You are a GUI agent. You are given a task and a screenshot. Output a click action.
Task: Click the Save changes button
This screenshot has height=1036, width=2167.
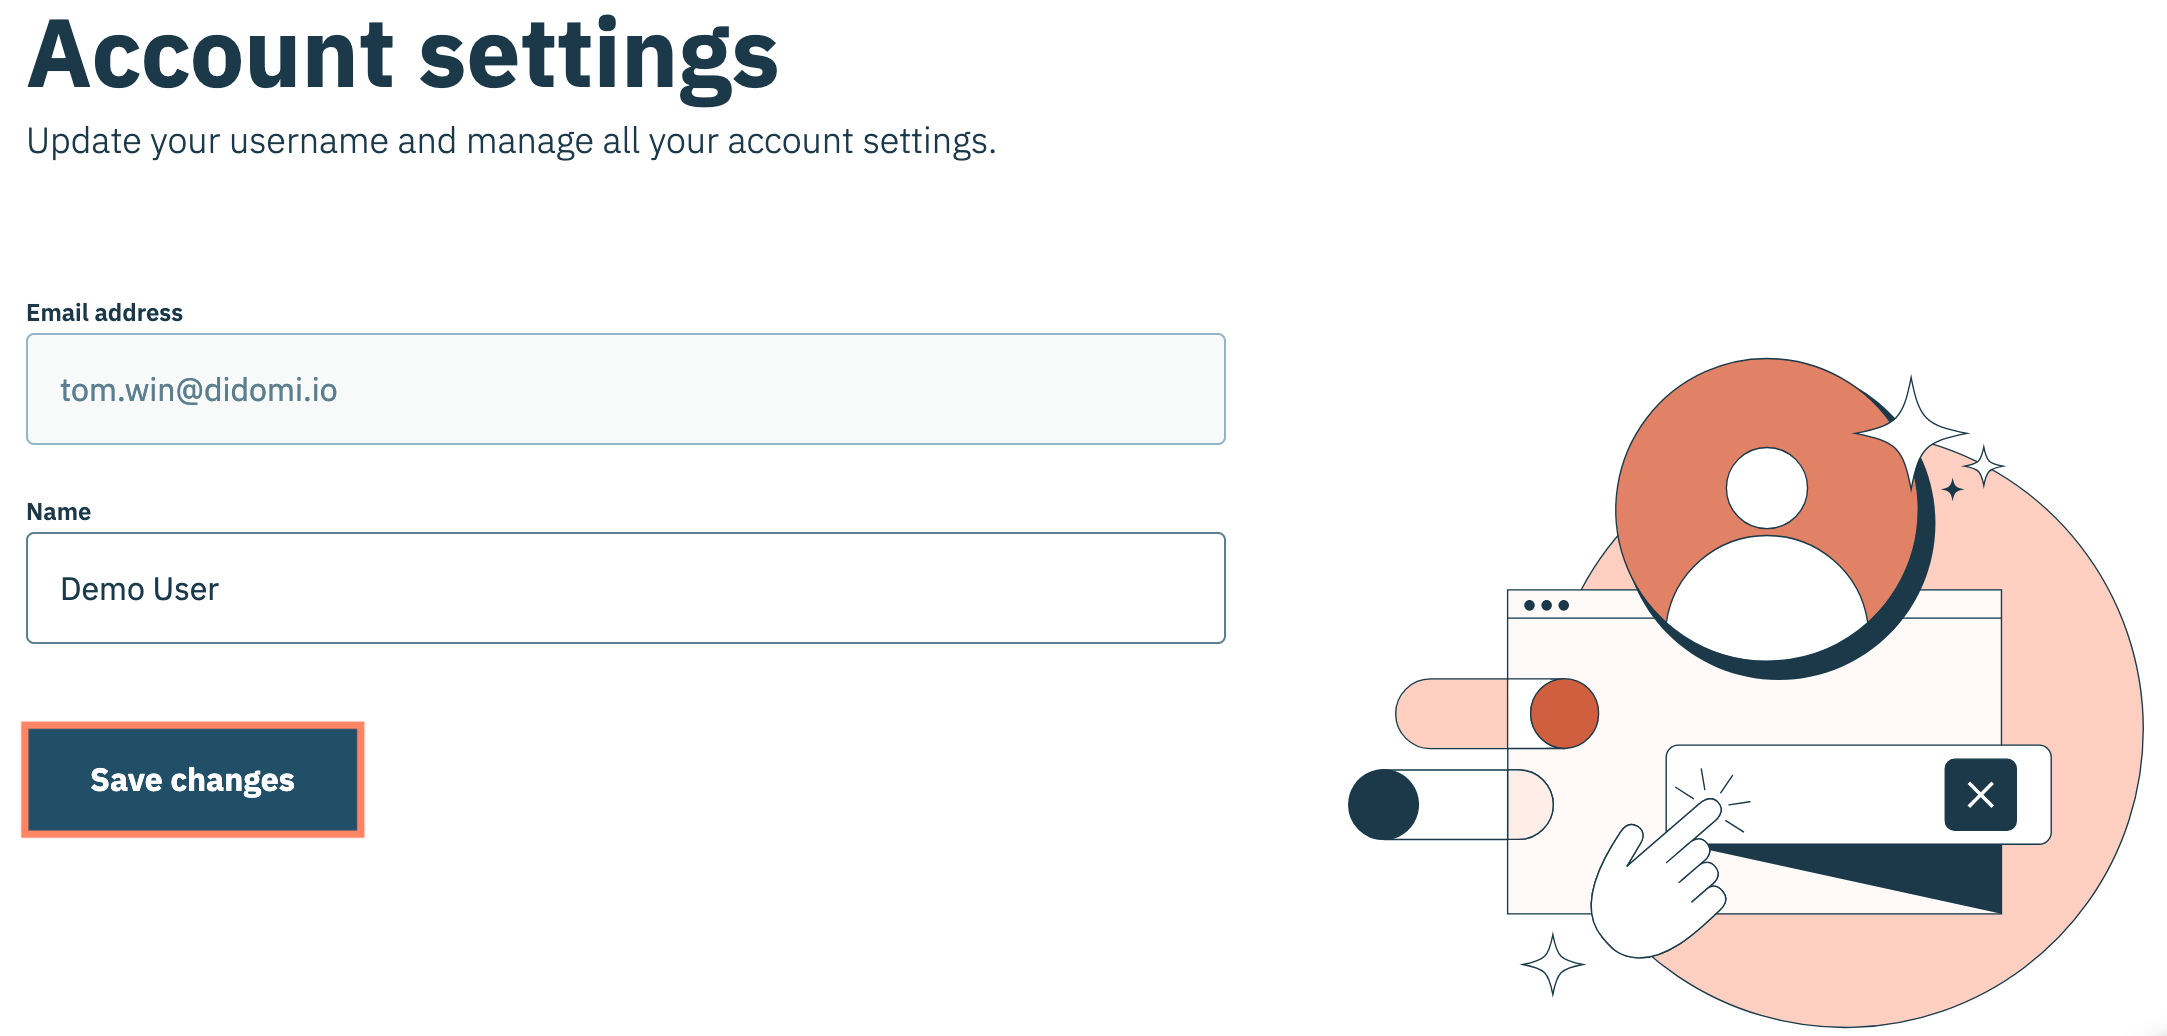point(192,780)
